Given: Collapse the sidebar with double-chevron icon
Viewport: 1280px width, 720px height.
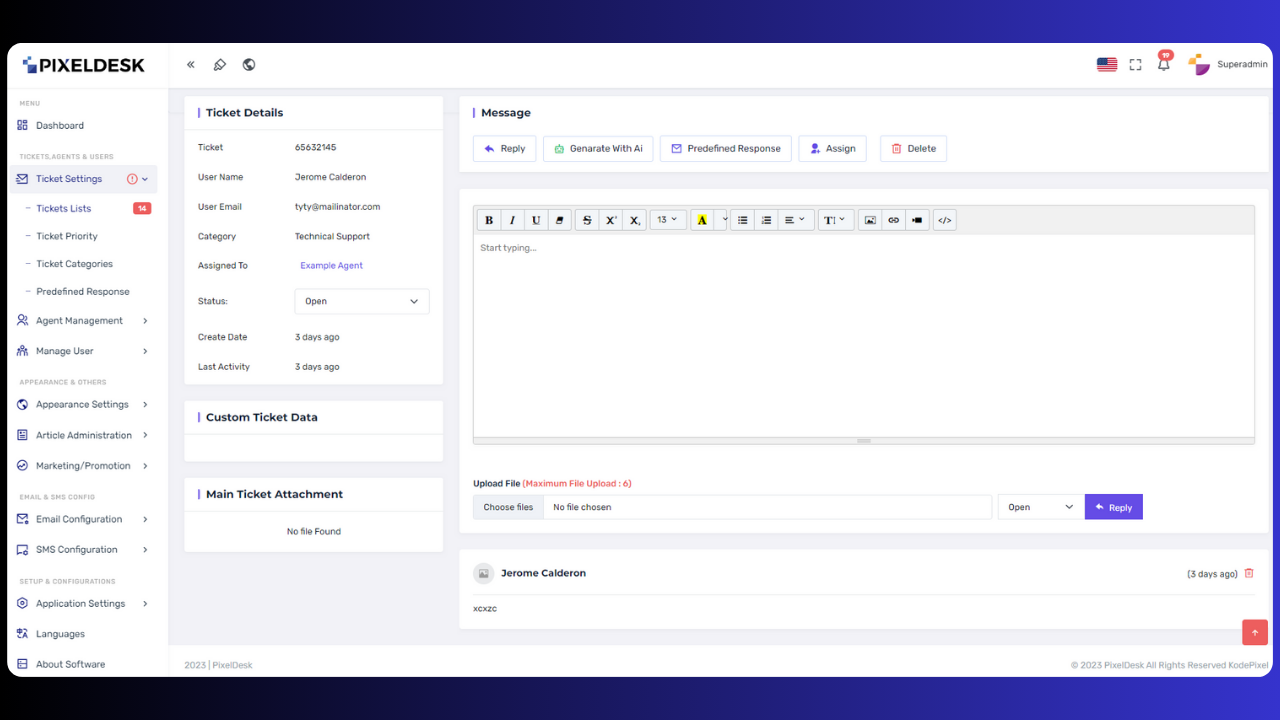Looking at the screenshot, I should [x=191, y=65].
